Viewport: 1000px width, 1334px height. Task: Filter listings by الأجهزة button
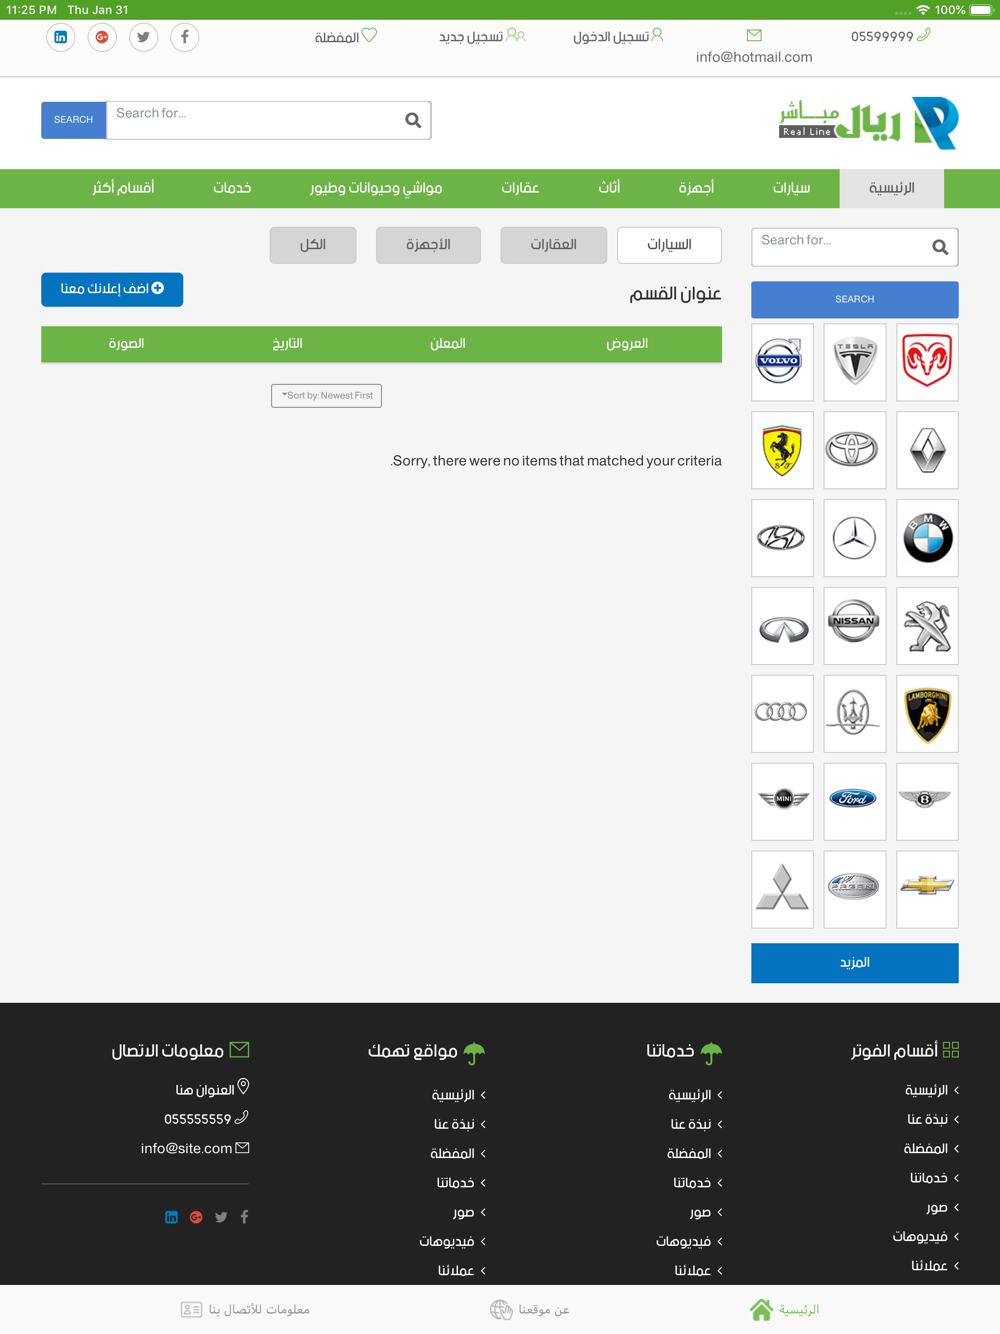point(428,245)
